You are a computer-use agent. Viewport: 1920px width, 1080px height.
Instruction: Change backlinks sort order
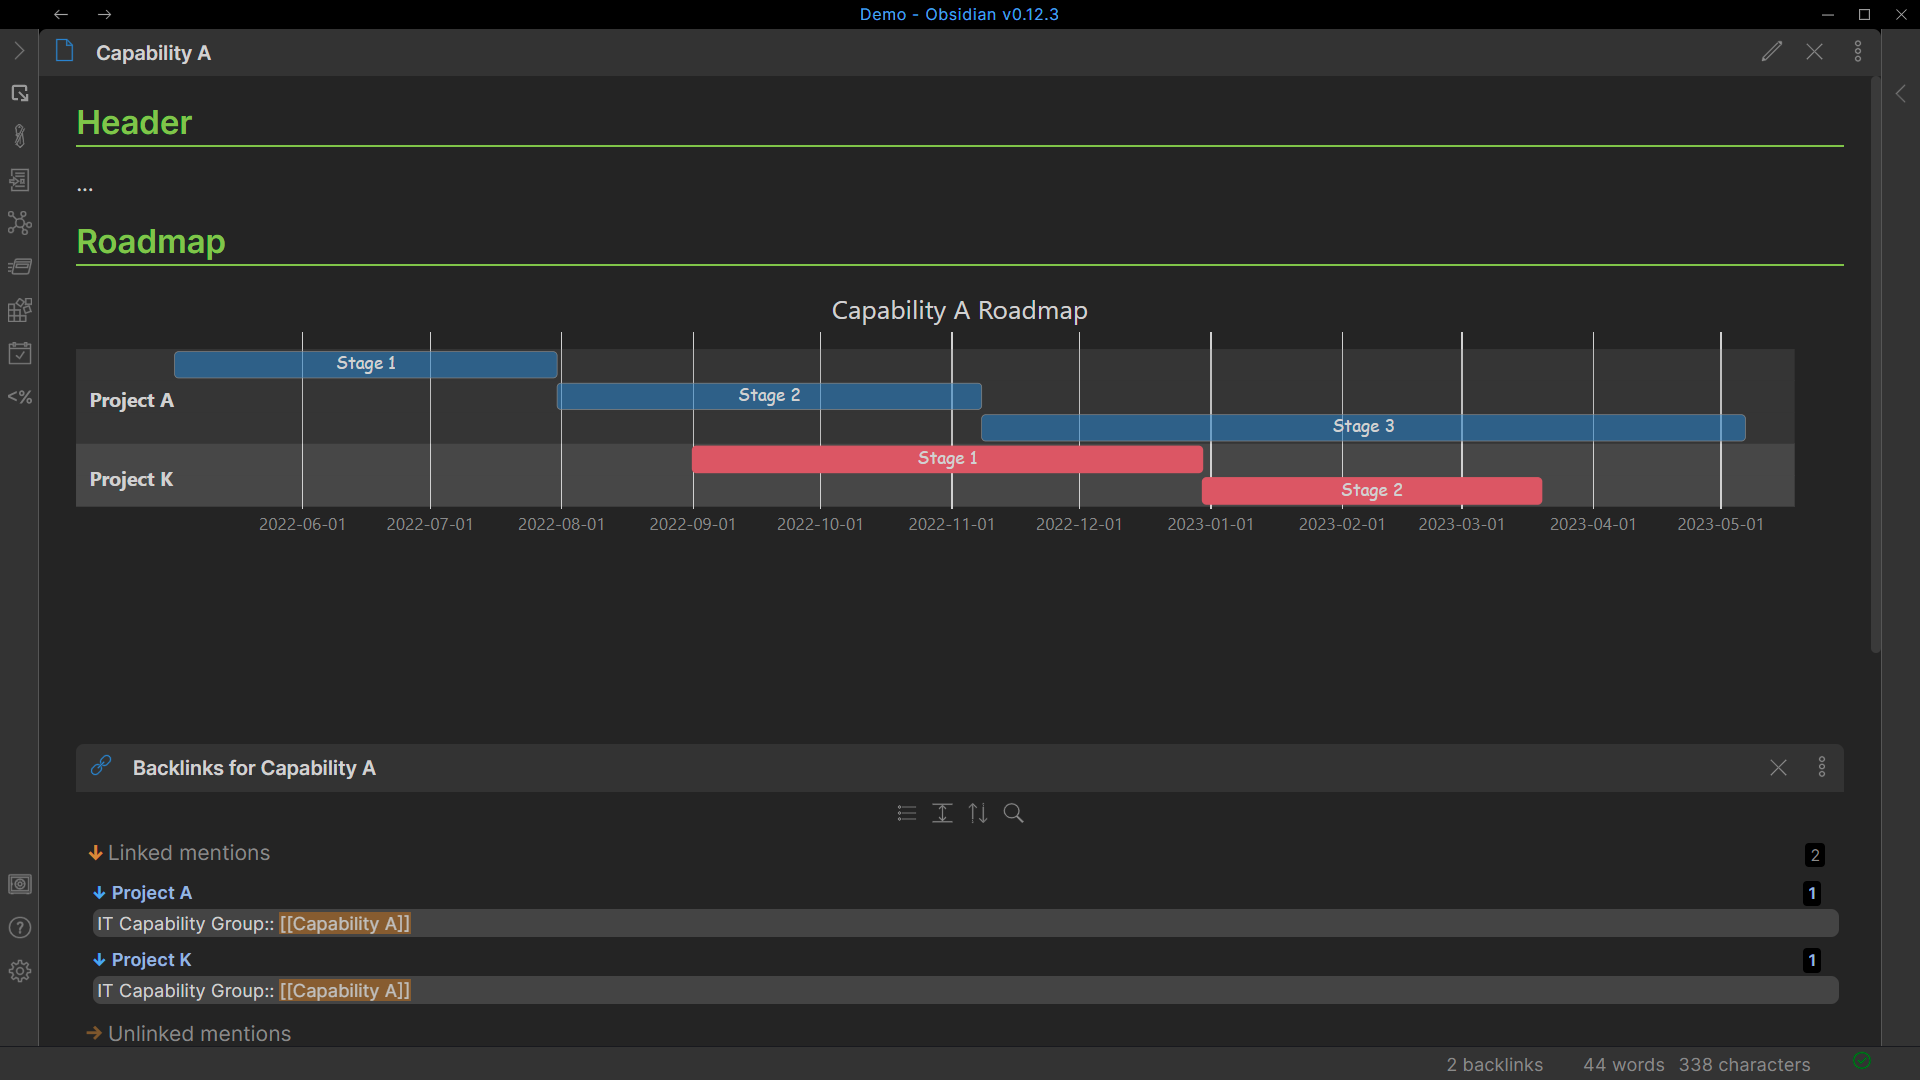click(978, 813)
